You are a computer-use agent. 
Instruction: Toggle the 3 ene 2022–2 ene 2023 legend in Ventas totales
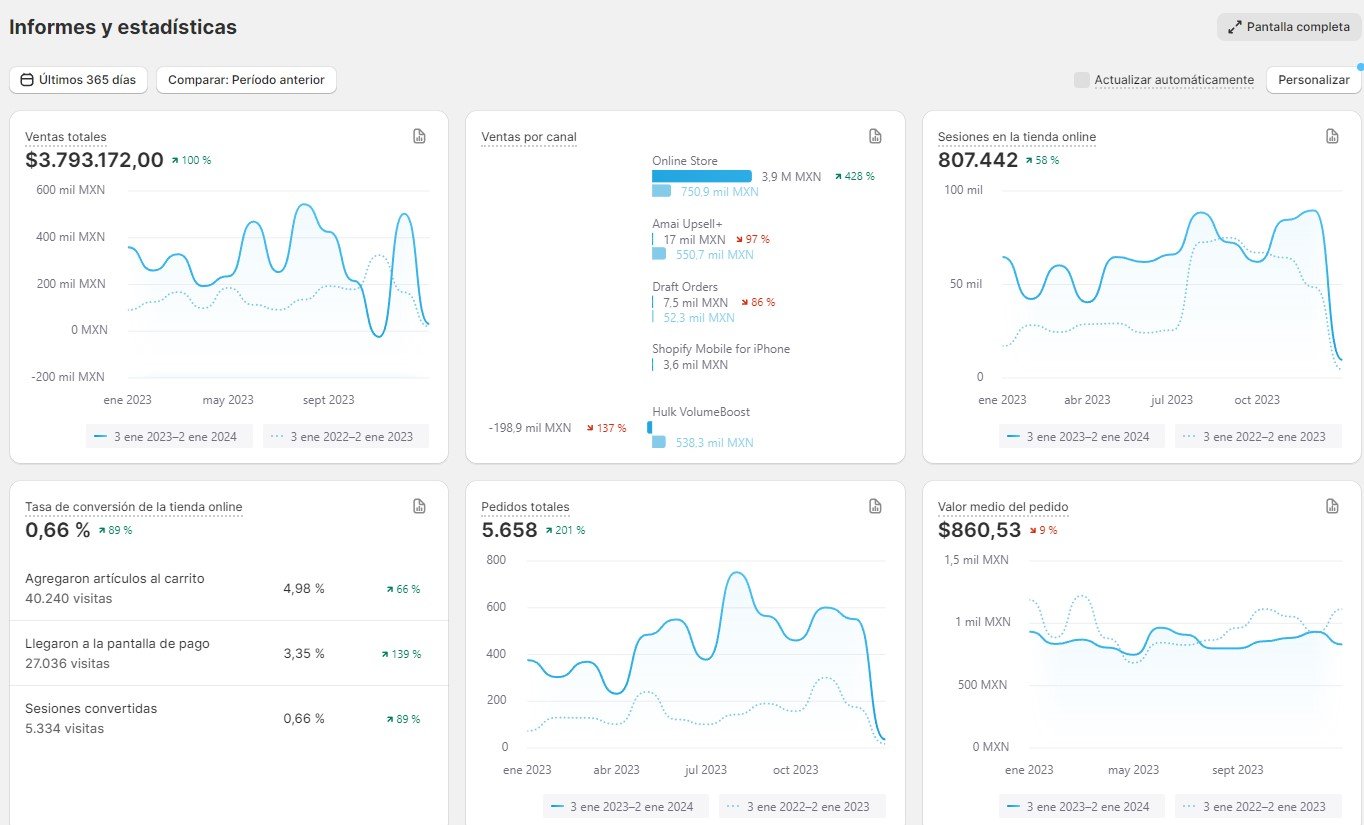pos(345,436)
